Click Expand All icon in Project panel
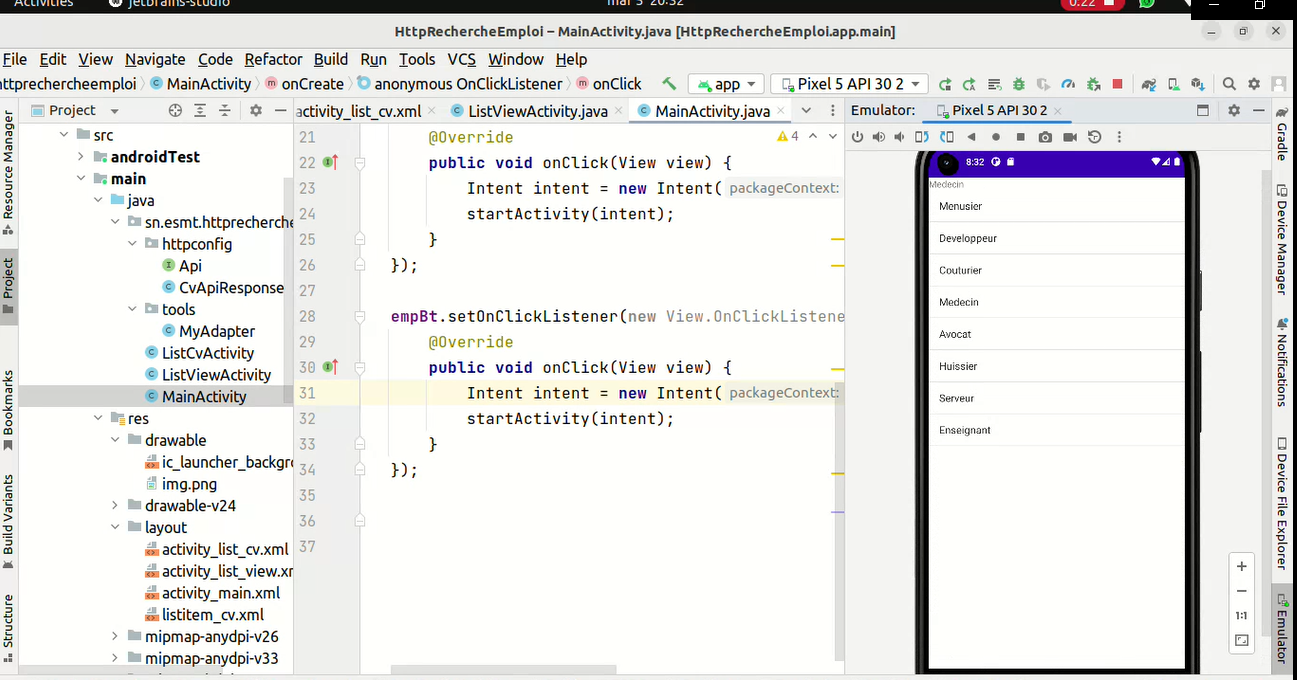The height and width of the screenshot is (680, 1297). [x=200, y=111]
